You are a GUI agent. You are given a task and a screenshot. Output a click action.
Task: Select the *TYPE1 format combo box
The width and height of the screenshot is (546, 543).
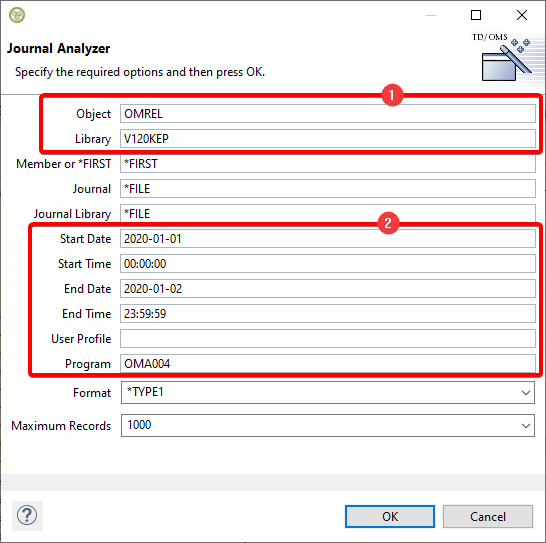[328, 393]
